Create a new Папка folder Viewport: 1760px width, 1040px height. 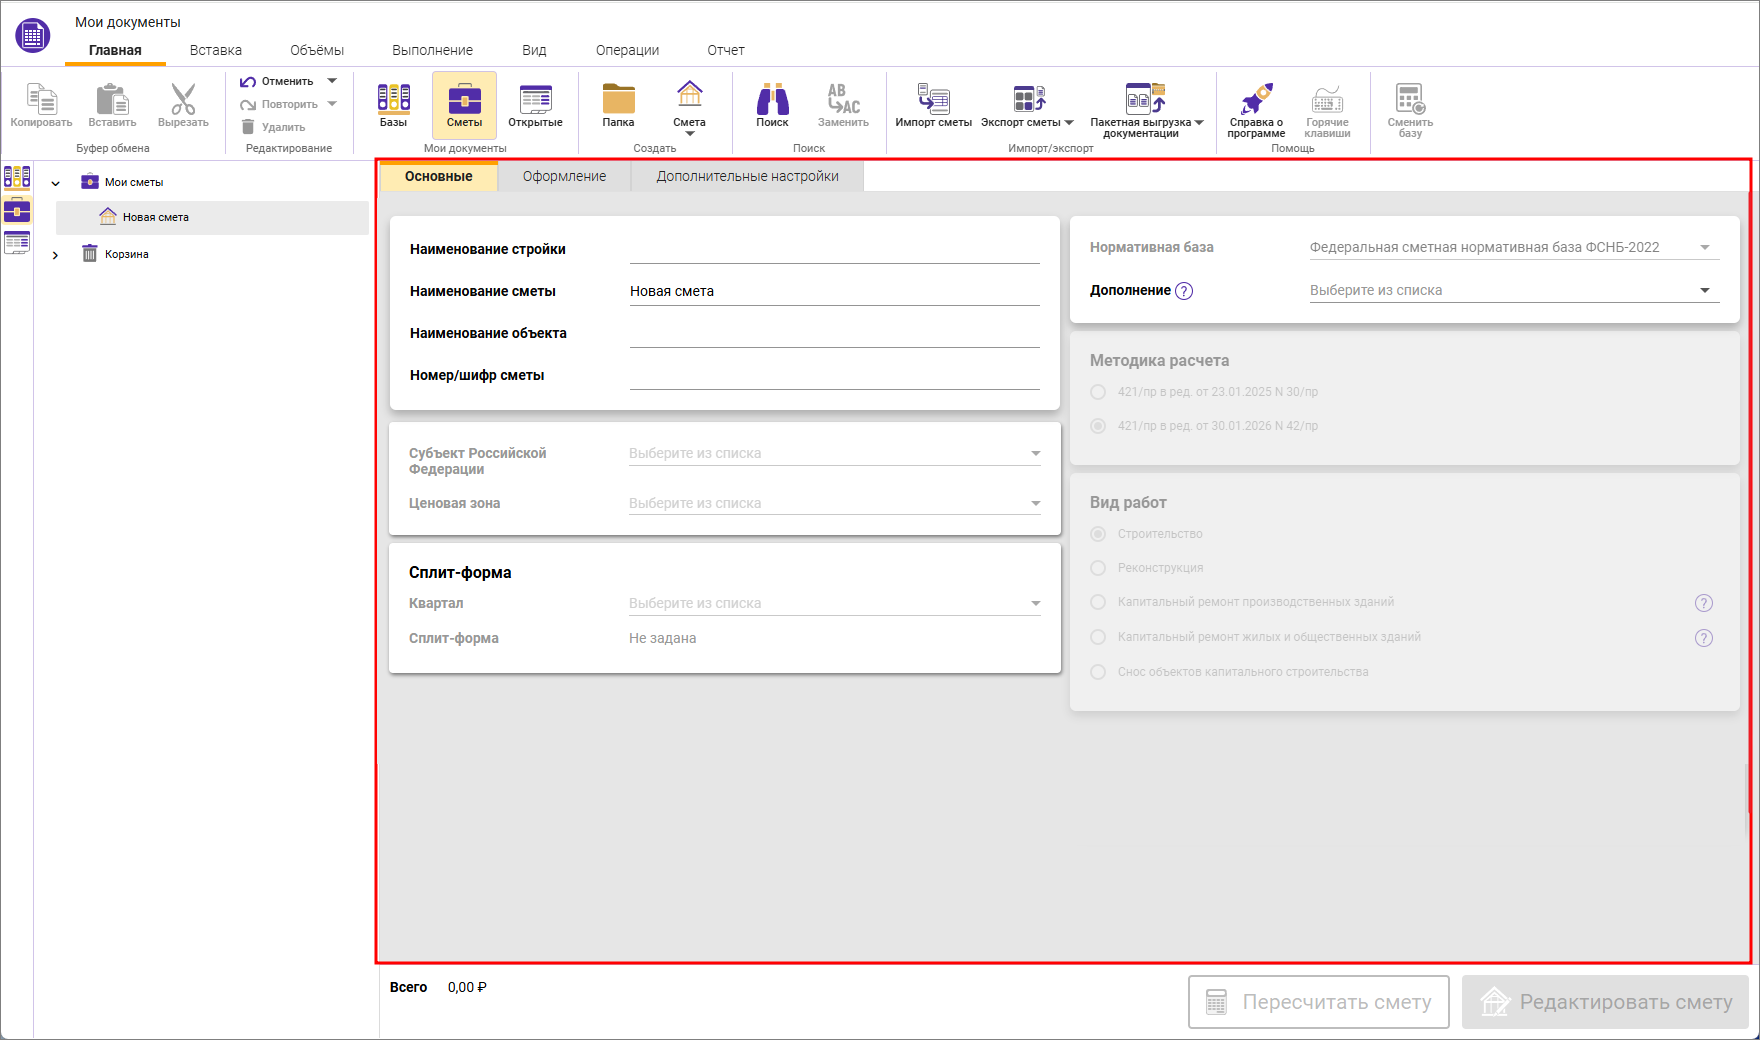618,98
